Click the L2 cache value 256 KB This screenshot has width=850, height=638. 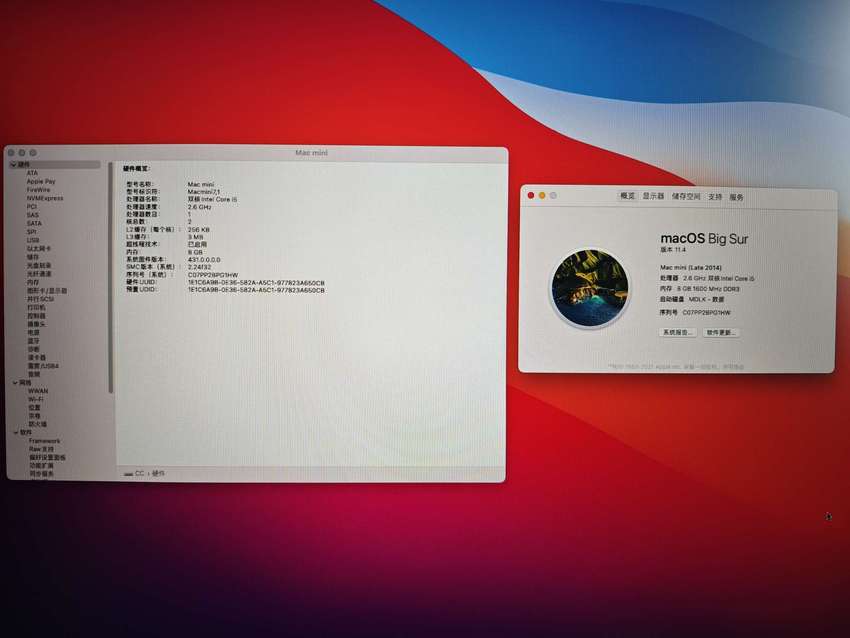[199, 230]
